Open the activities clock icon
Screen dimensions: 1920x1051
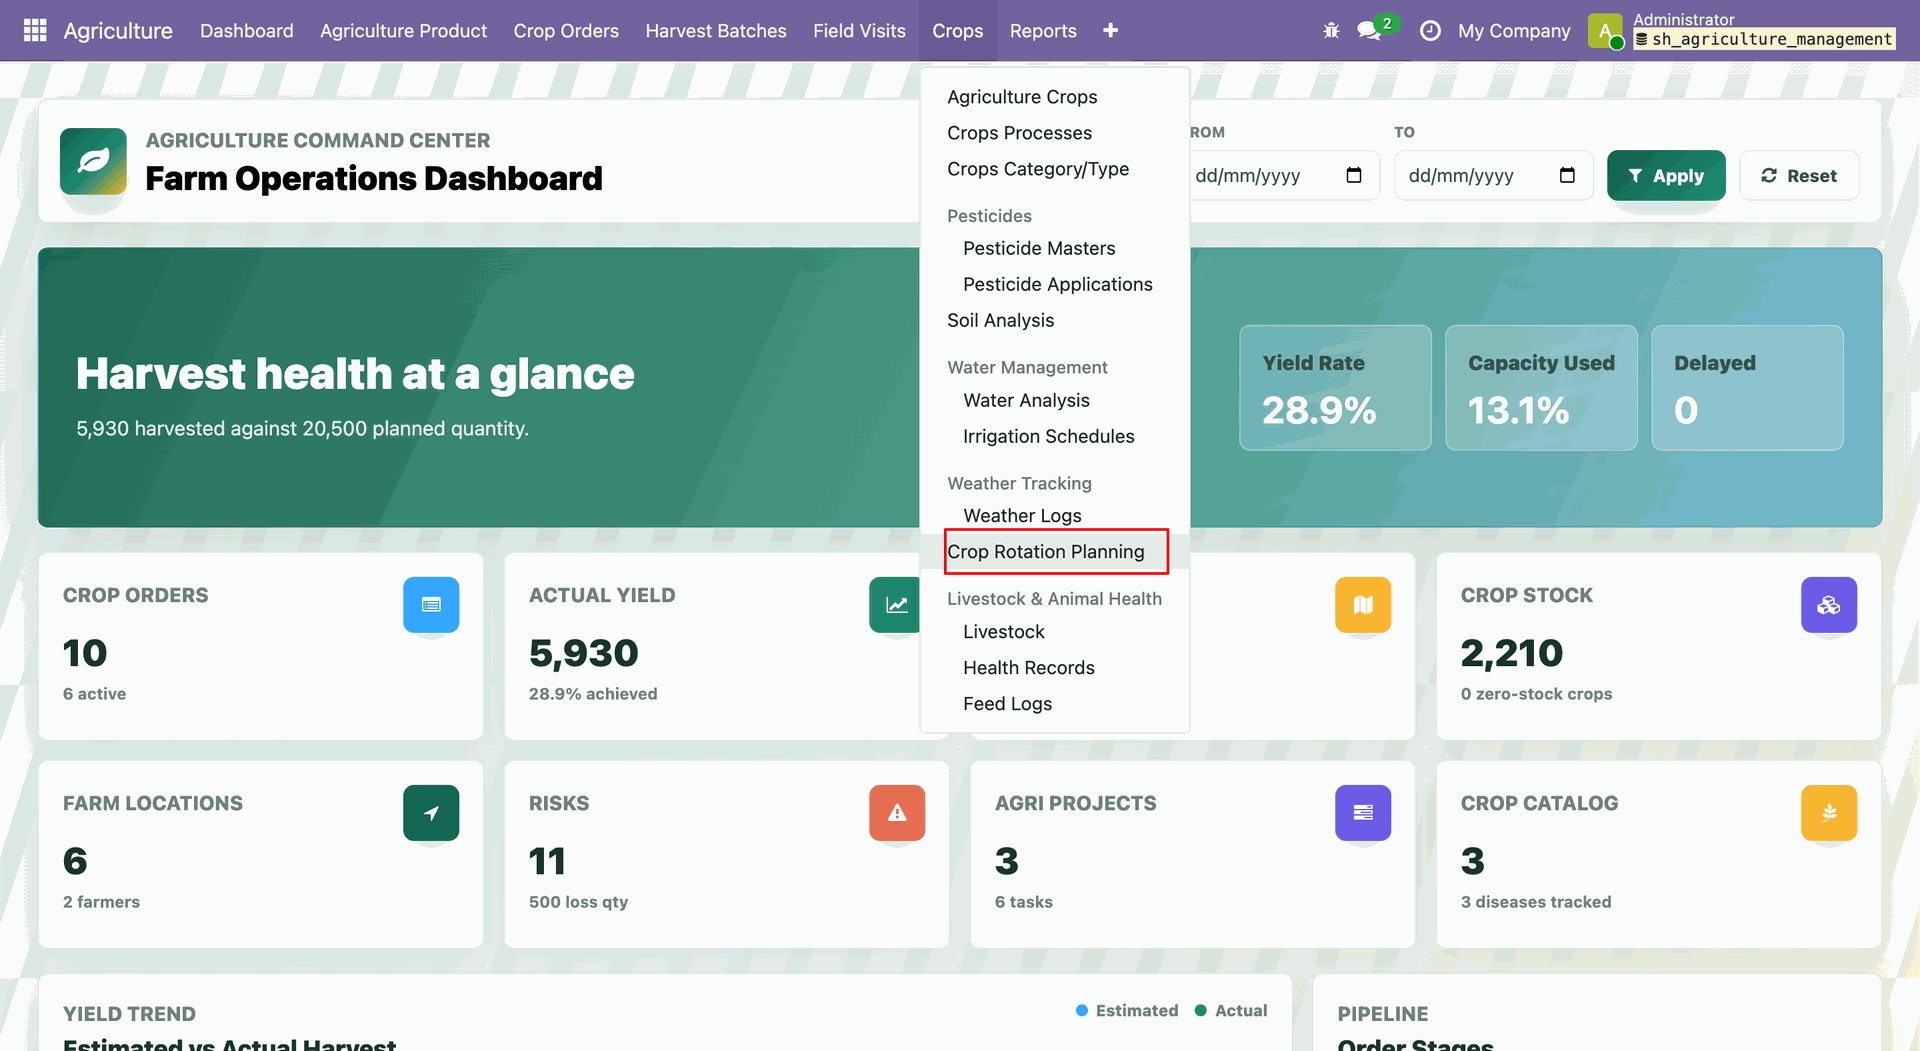tap(1430, 31)
